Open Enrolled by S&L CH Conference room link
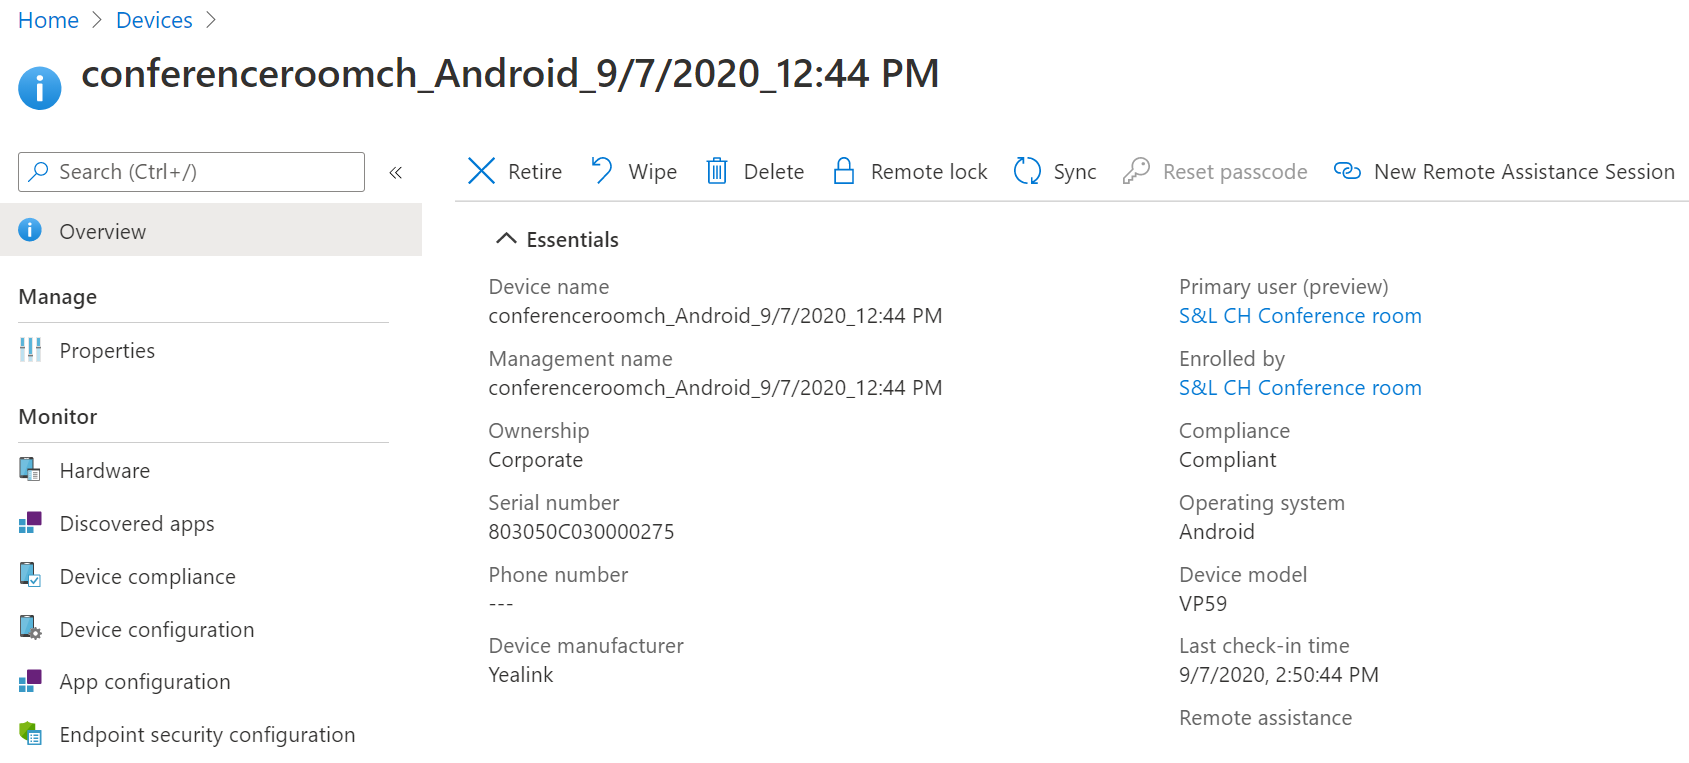Screen dimensions: 1689x763 point(1299,388)
